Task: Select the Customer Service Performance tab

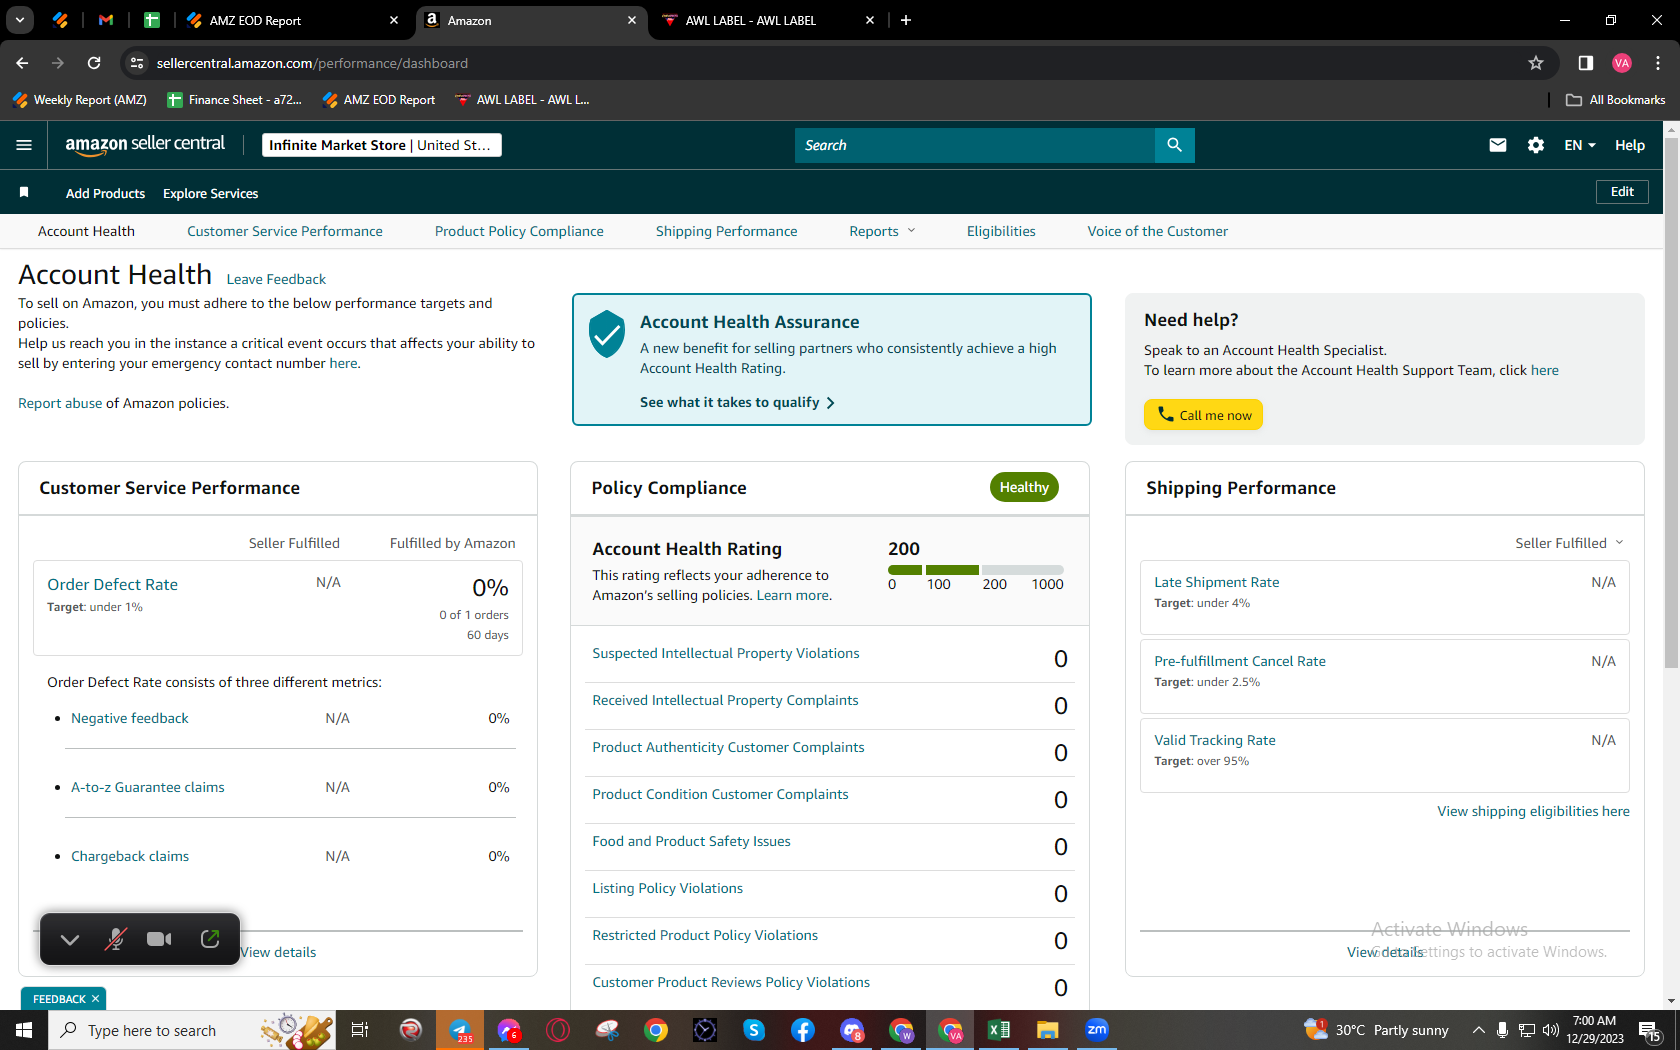Action: tap(284, 231)
